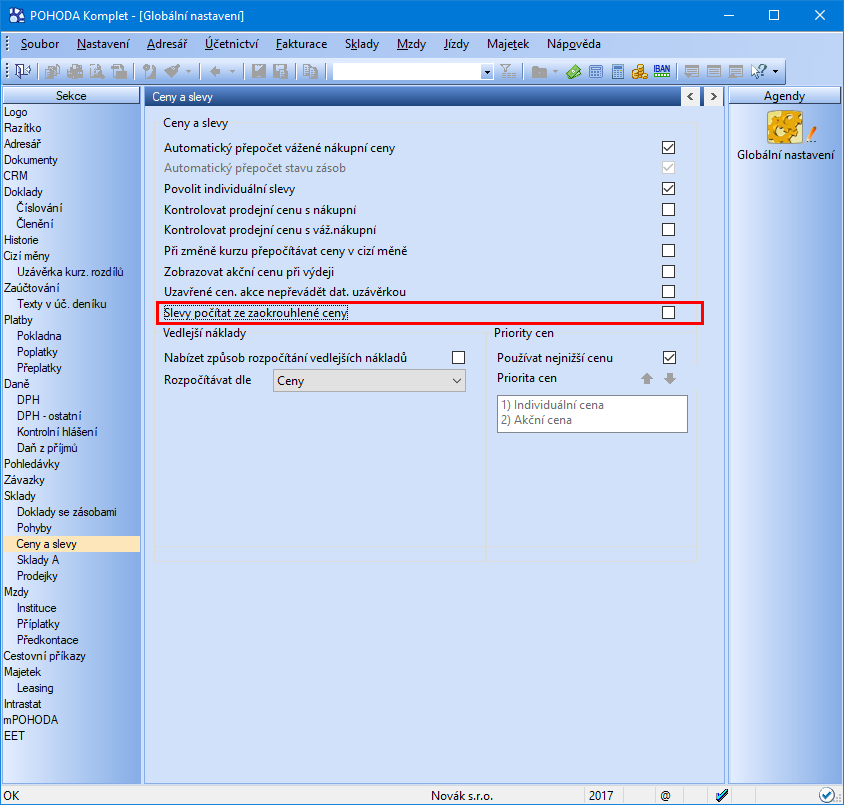Click the blue checkmark in the status bar
Screen dimensions: 844x805
tap(722, 795)
